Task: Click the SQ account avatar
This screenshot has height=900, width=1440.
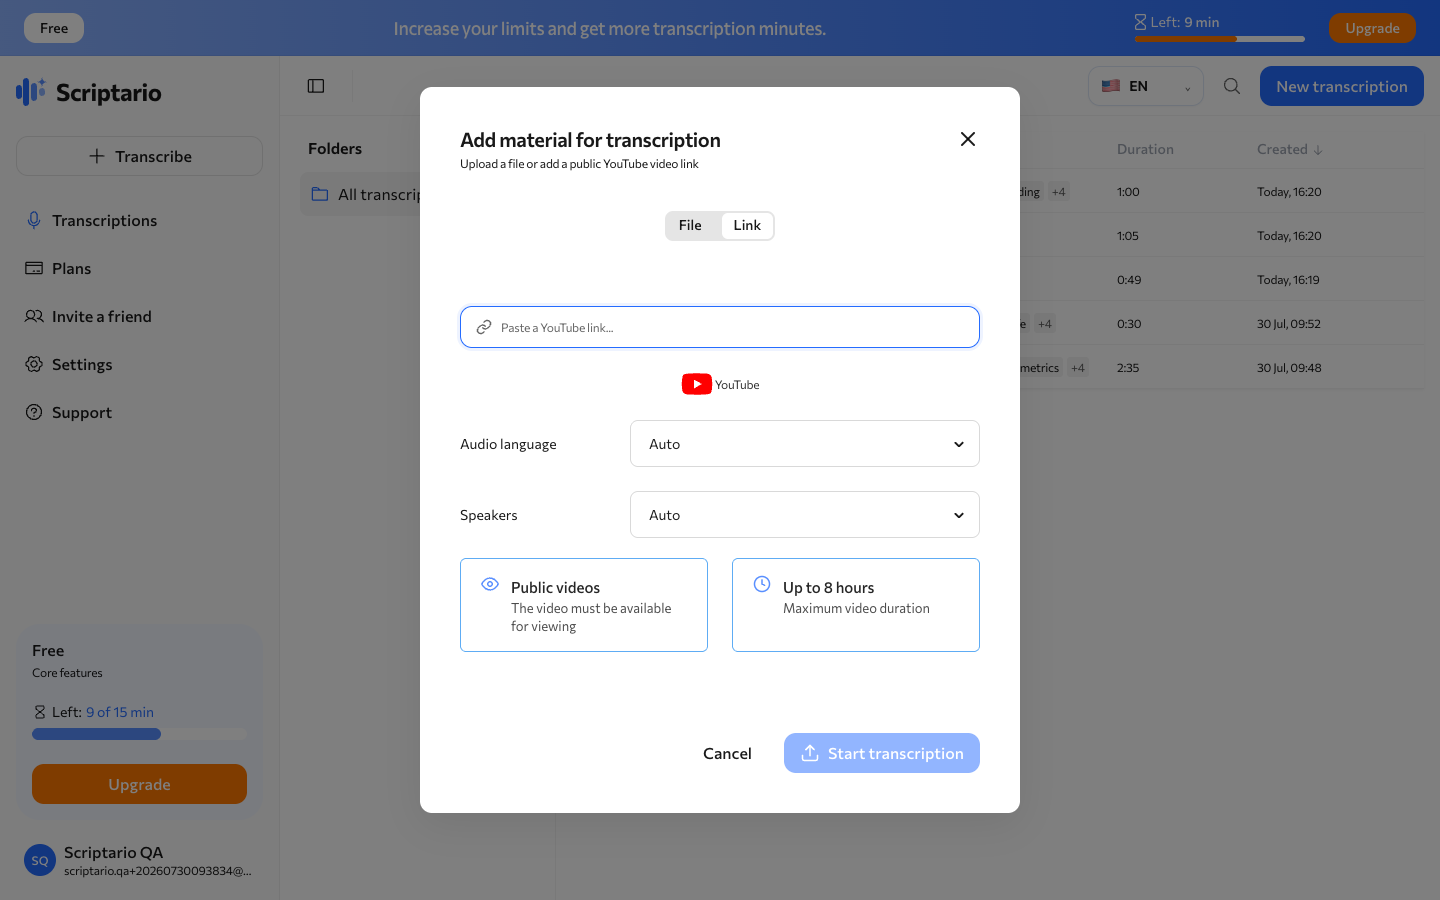Action: [40, 860]
